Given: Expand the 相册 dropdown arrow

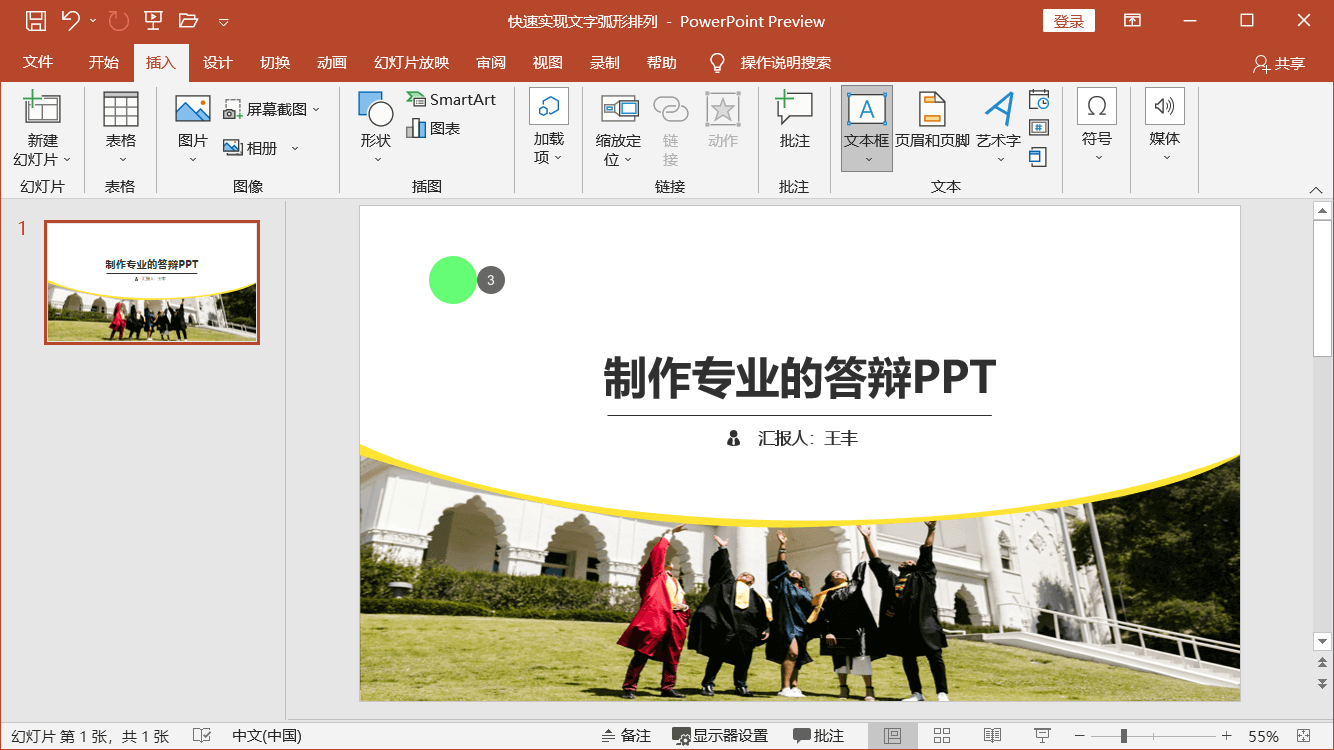Looking at the screenshot, I should [295, 148].
